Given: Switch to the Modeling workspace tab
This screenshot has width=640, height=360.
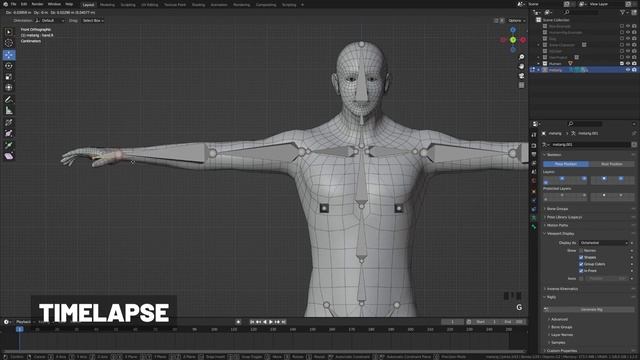Looking at the screenshot, I should [x=107, y=5].
